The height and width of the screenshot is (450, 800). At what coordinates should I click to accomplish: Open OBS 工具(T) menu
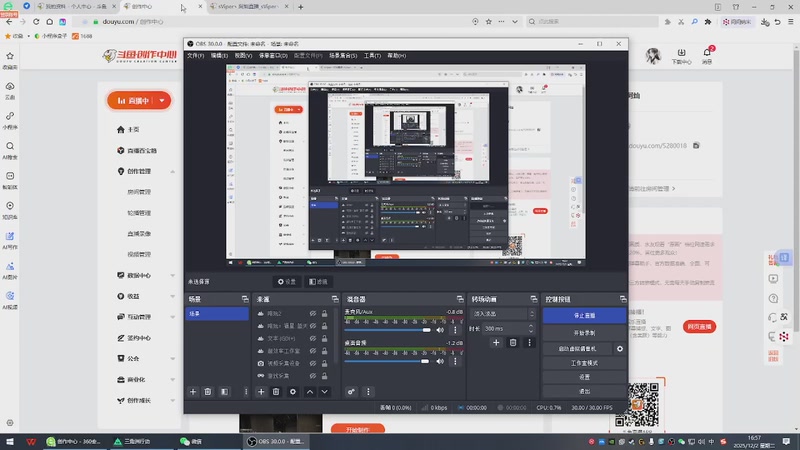point(372,56)
